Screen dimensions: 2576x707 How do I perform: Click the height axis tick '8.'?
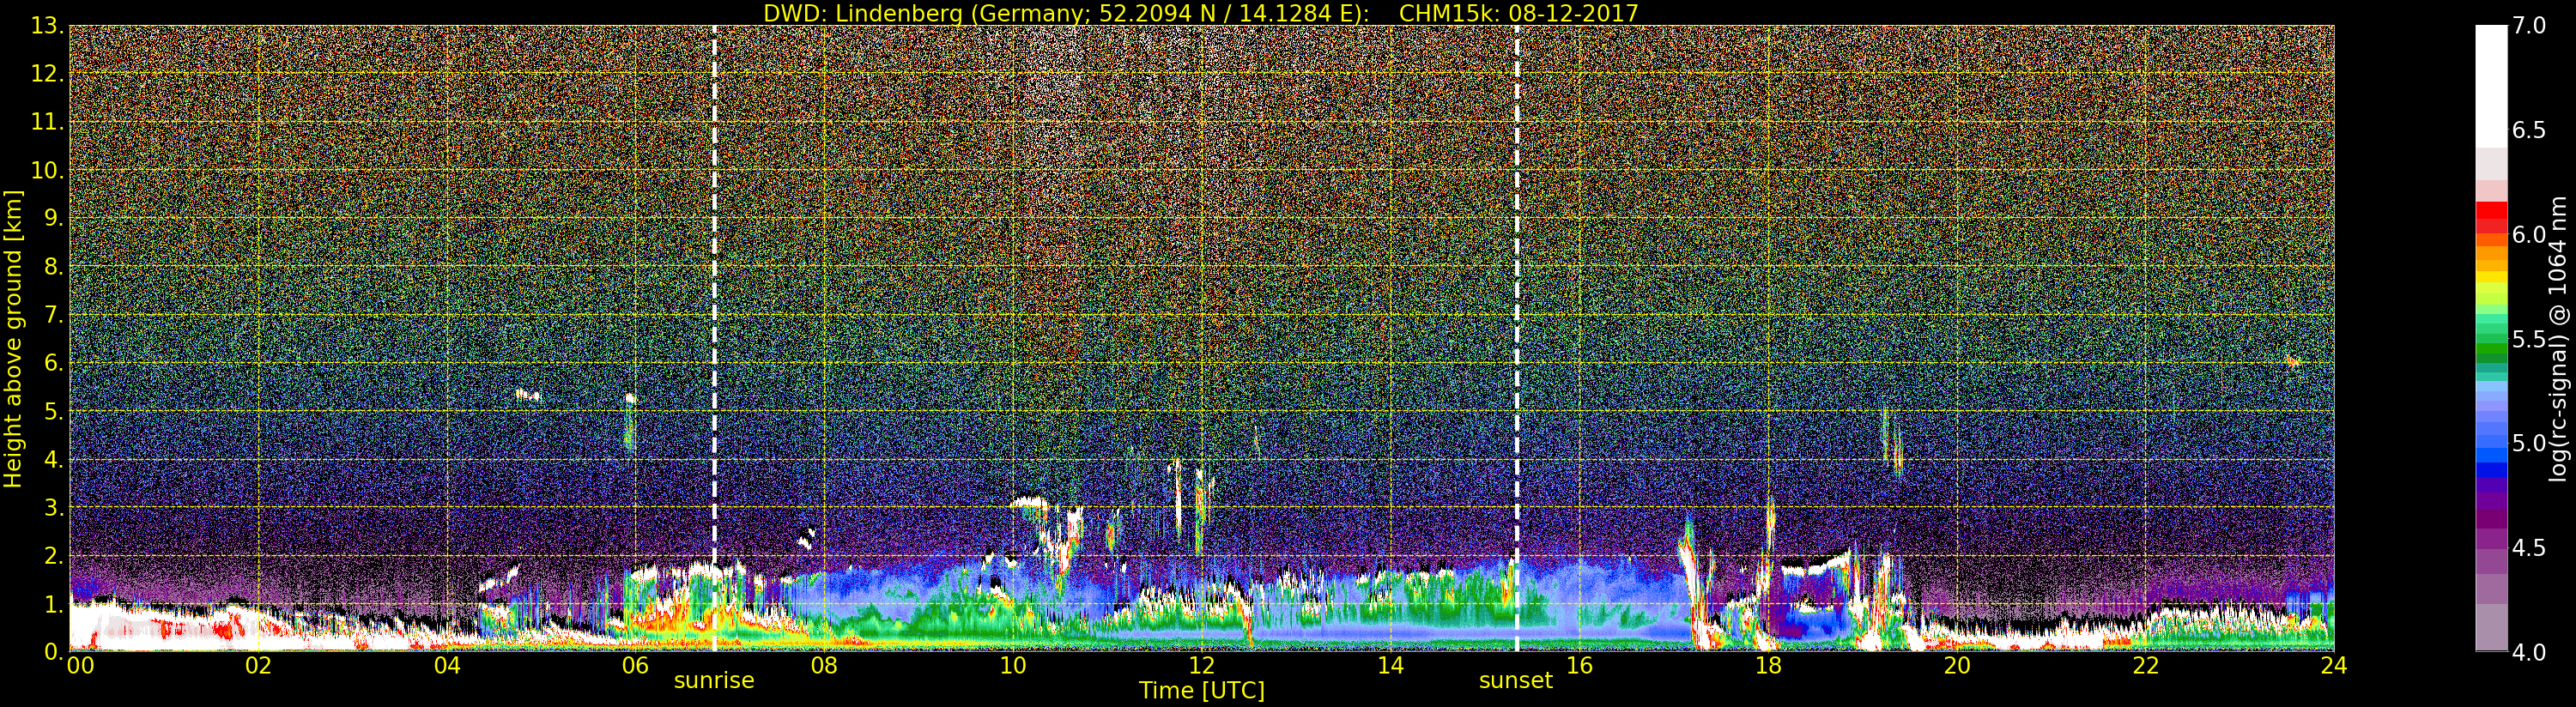coord(53,267)
